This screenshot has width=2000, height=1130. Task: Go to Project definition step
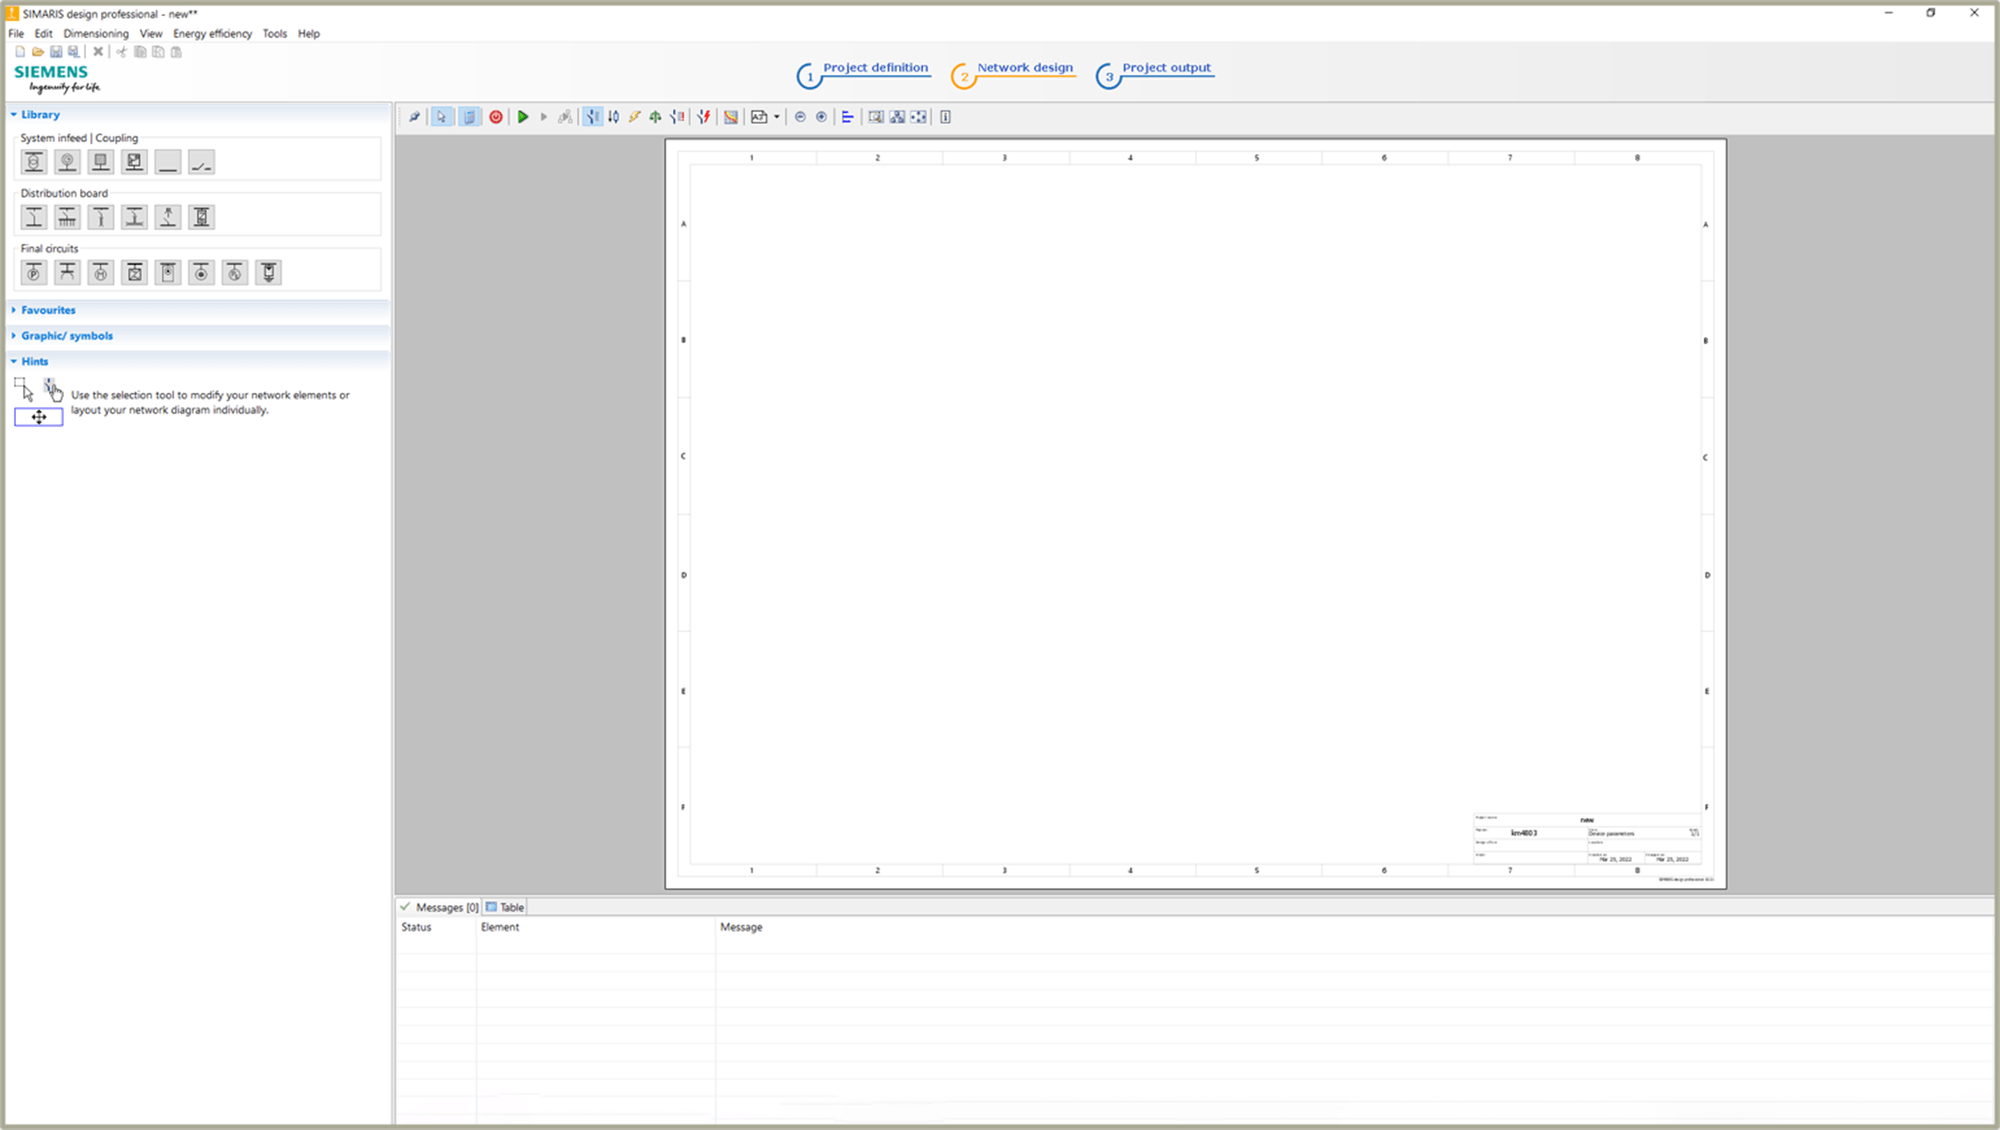click(x=875, y=68)
